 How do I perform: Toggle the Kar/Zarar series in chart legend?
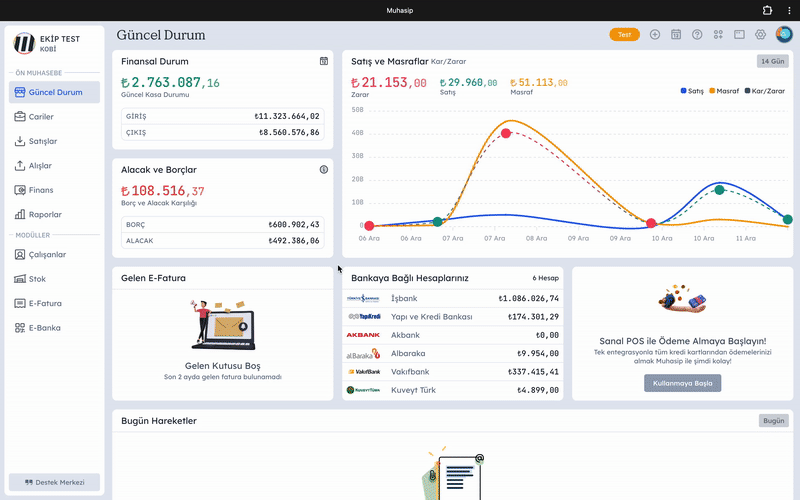(x=766, y=90)
